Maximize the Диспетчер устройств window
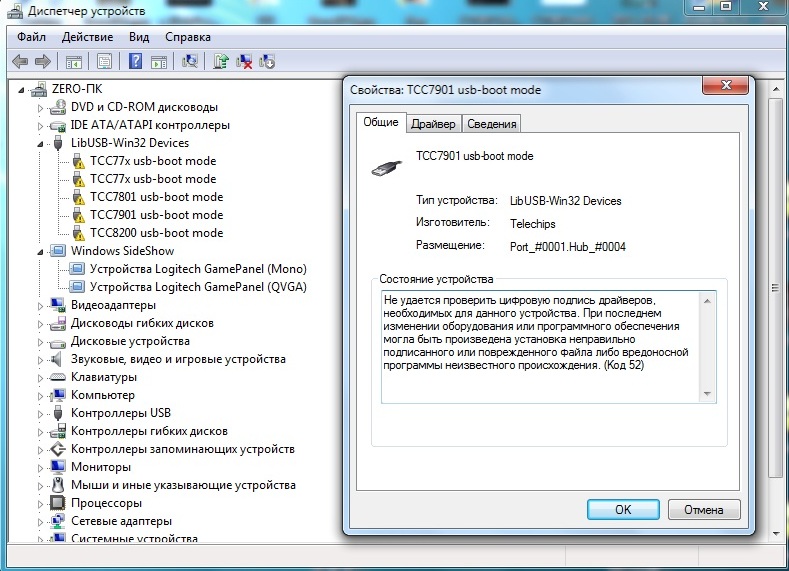The width and height of the screenshot is (789, 571). (726, 7)
